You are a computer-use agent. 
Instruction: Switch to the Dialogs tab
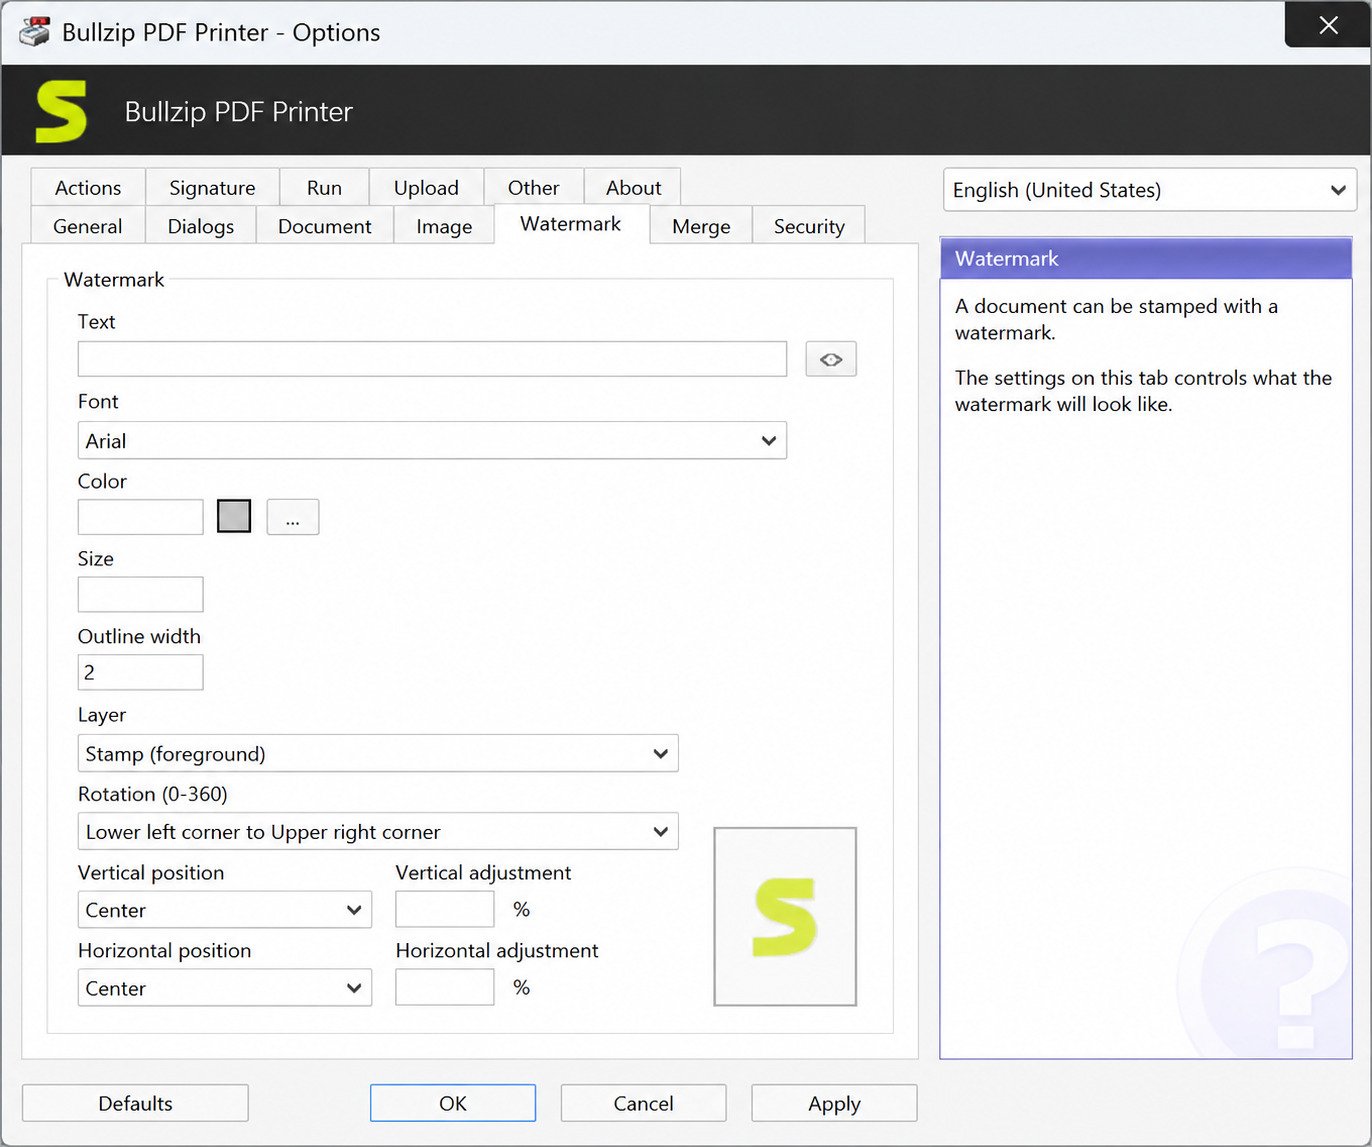(201, 226)
